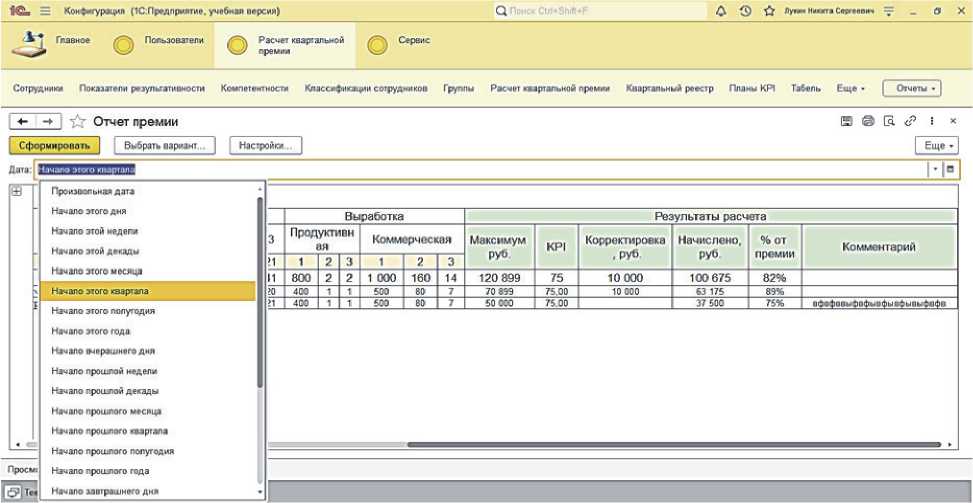Choose Произвольная дата option
973x503 pixels.
coord(93,191)
